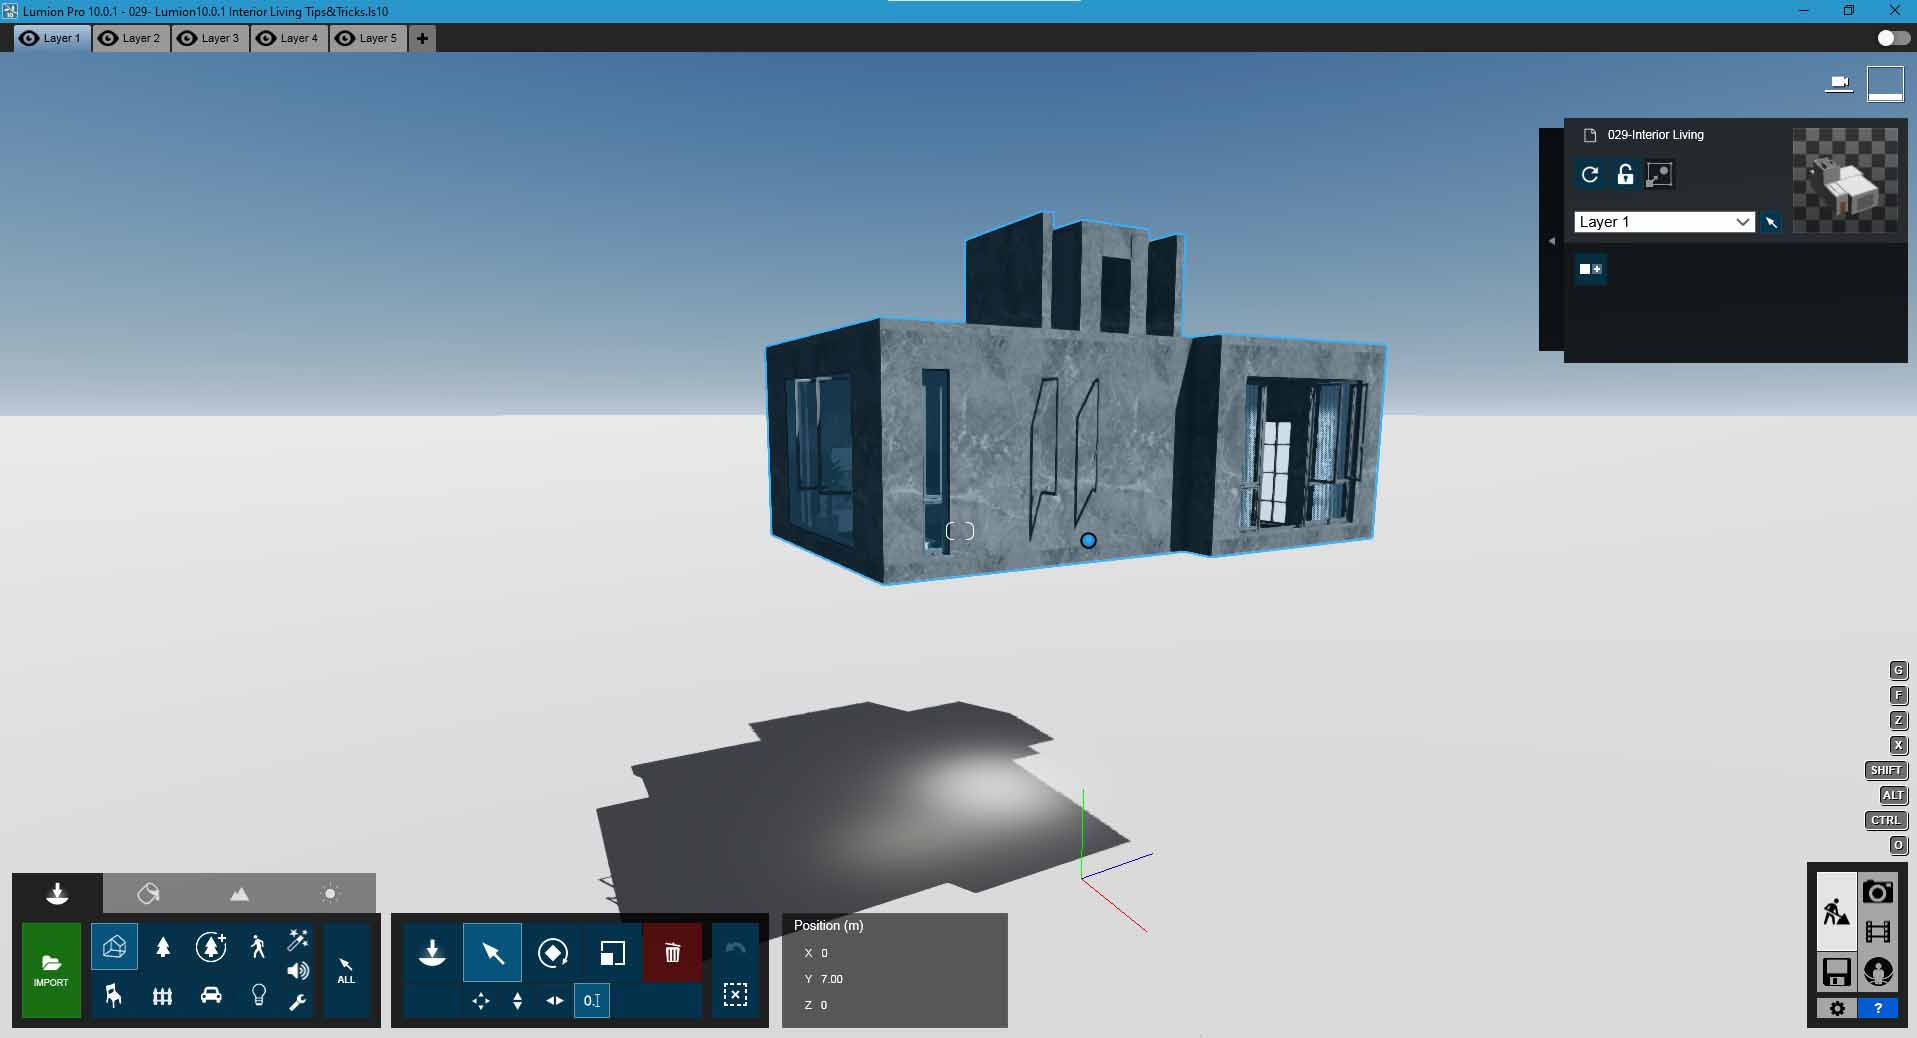
Task: Click the Y position value field
Action: pos(832,979)
